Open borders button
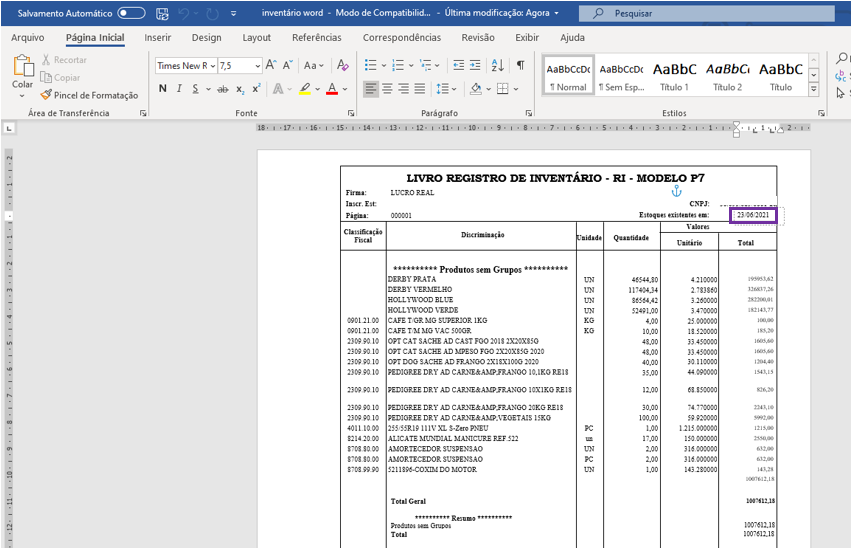Screen dimensions: 853x548 pyautogui.click(x=503, y=89)
